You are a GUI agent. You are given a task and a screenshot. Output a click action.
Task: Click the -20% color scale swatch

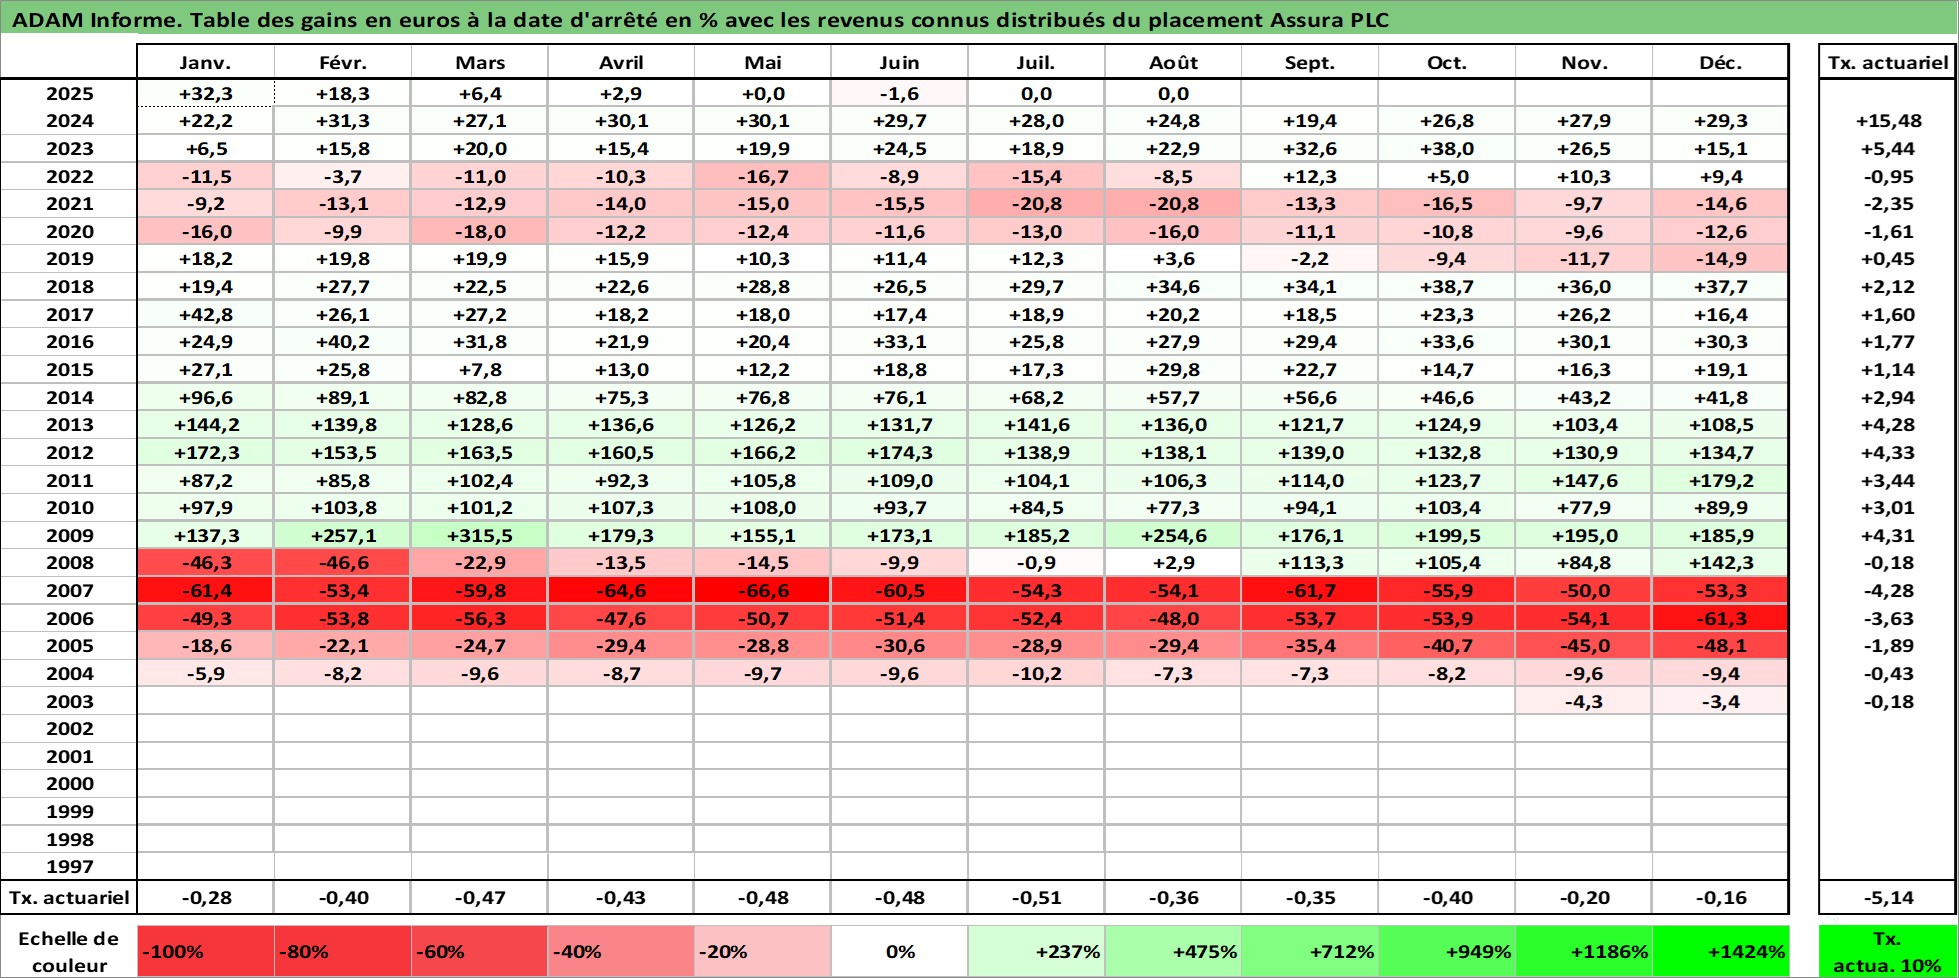point(762,951)
